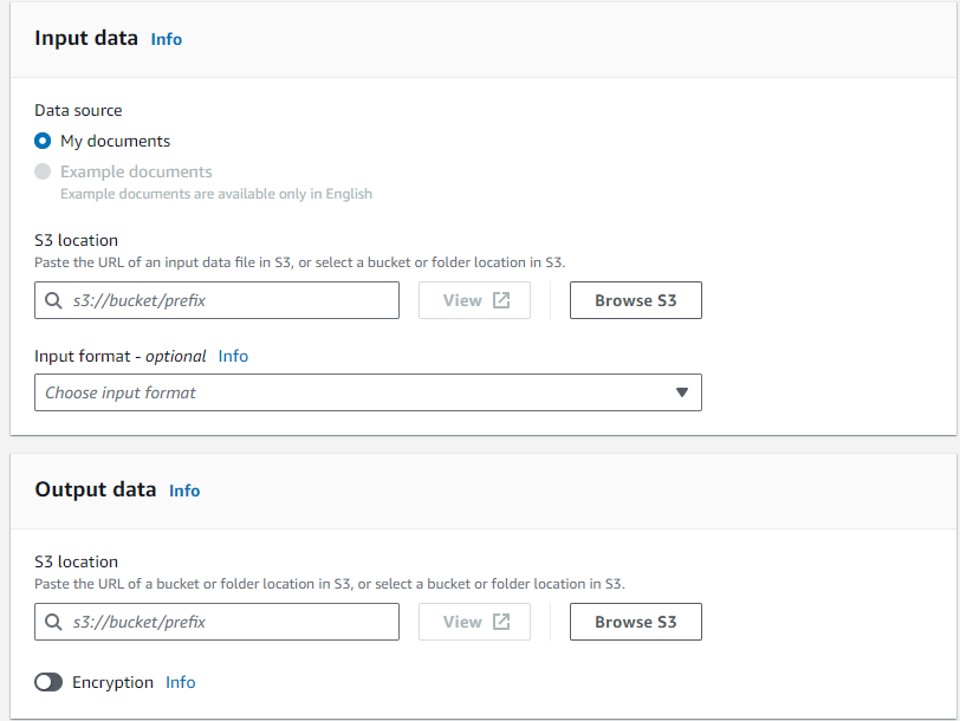Focus the Output data S3 location text field
The image size is (960, 721).
click(x=230, y=622)
